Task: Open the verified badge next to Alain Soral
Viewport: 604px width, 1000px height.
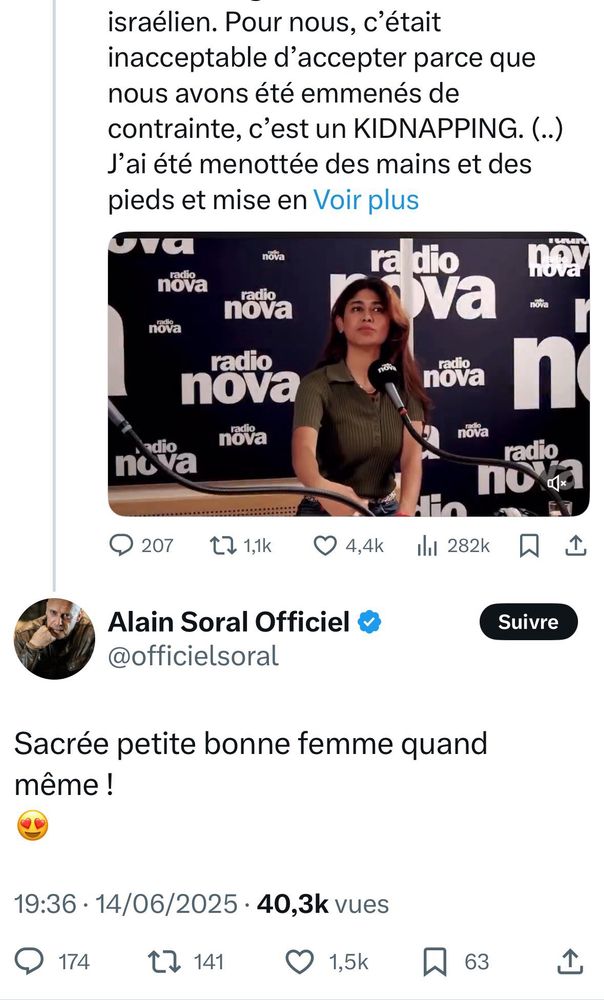Action: [369, 622]
